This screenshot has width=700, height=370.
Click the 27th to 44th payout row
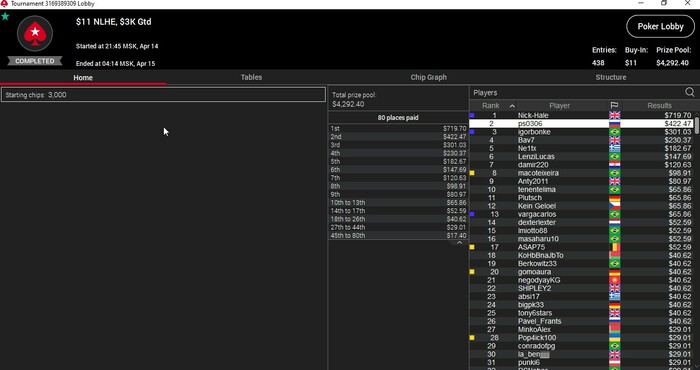398,227
